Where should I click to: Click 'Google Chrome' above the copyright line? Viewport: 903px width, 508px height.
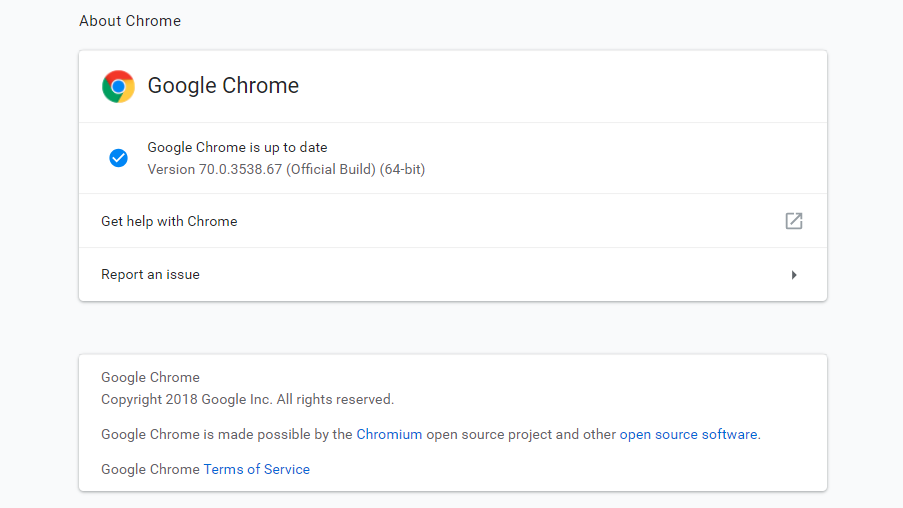tap(150, 377)
